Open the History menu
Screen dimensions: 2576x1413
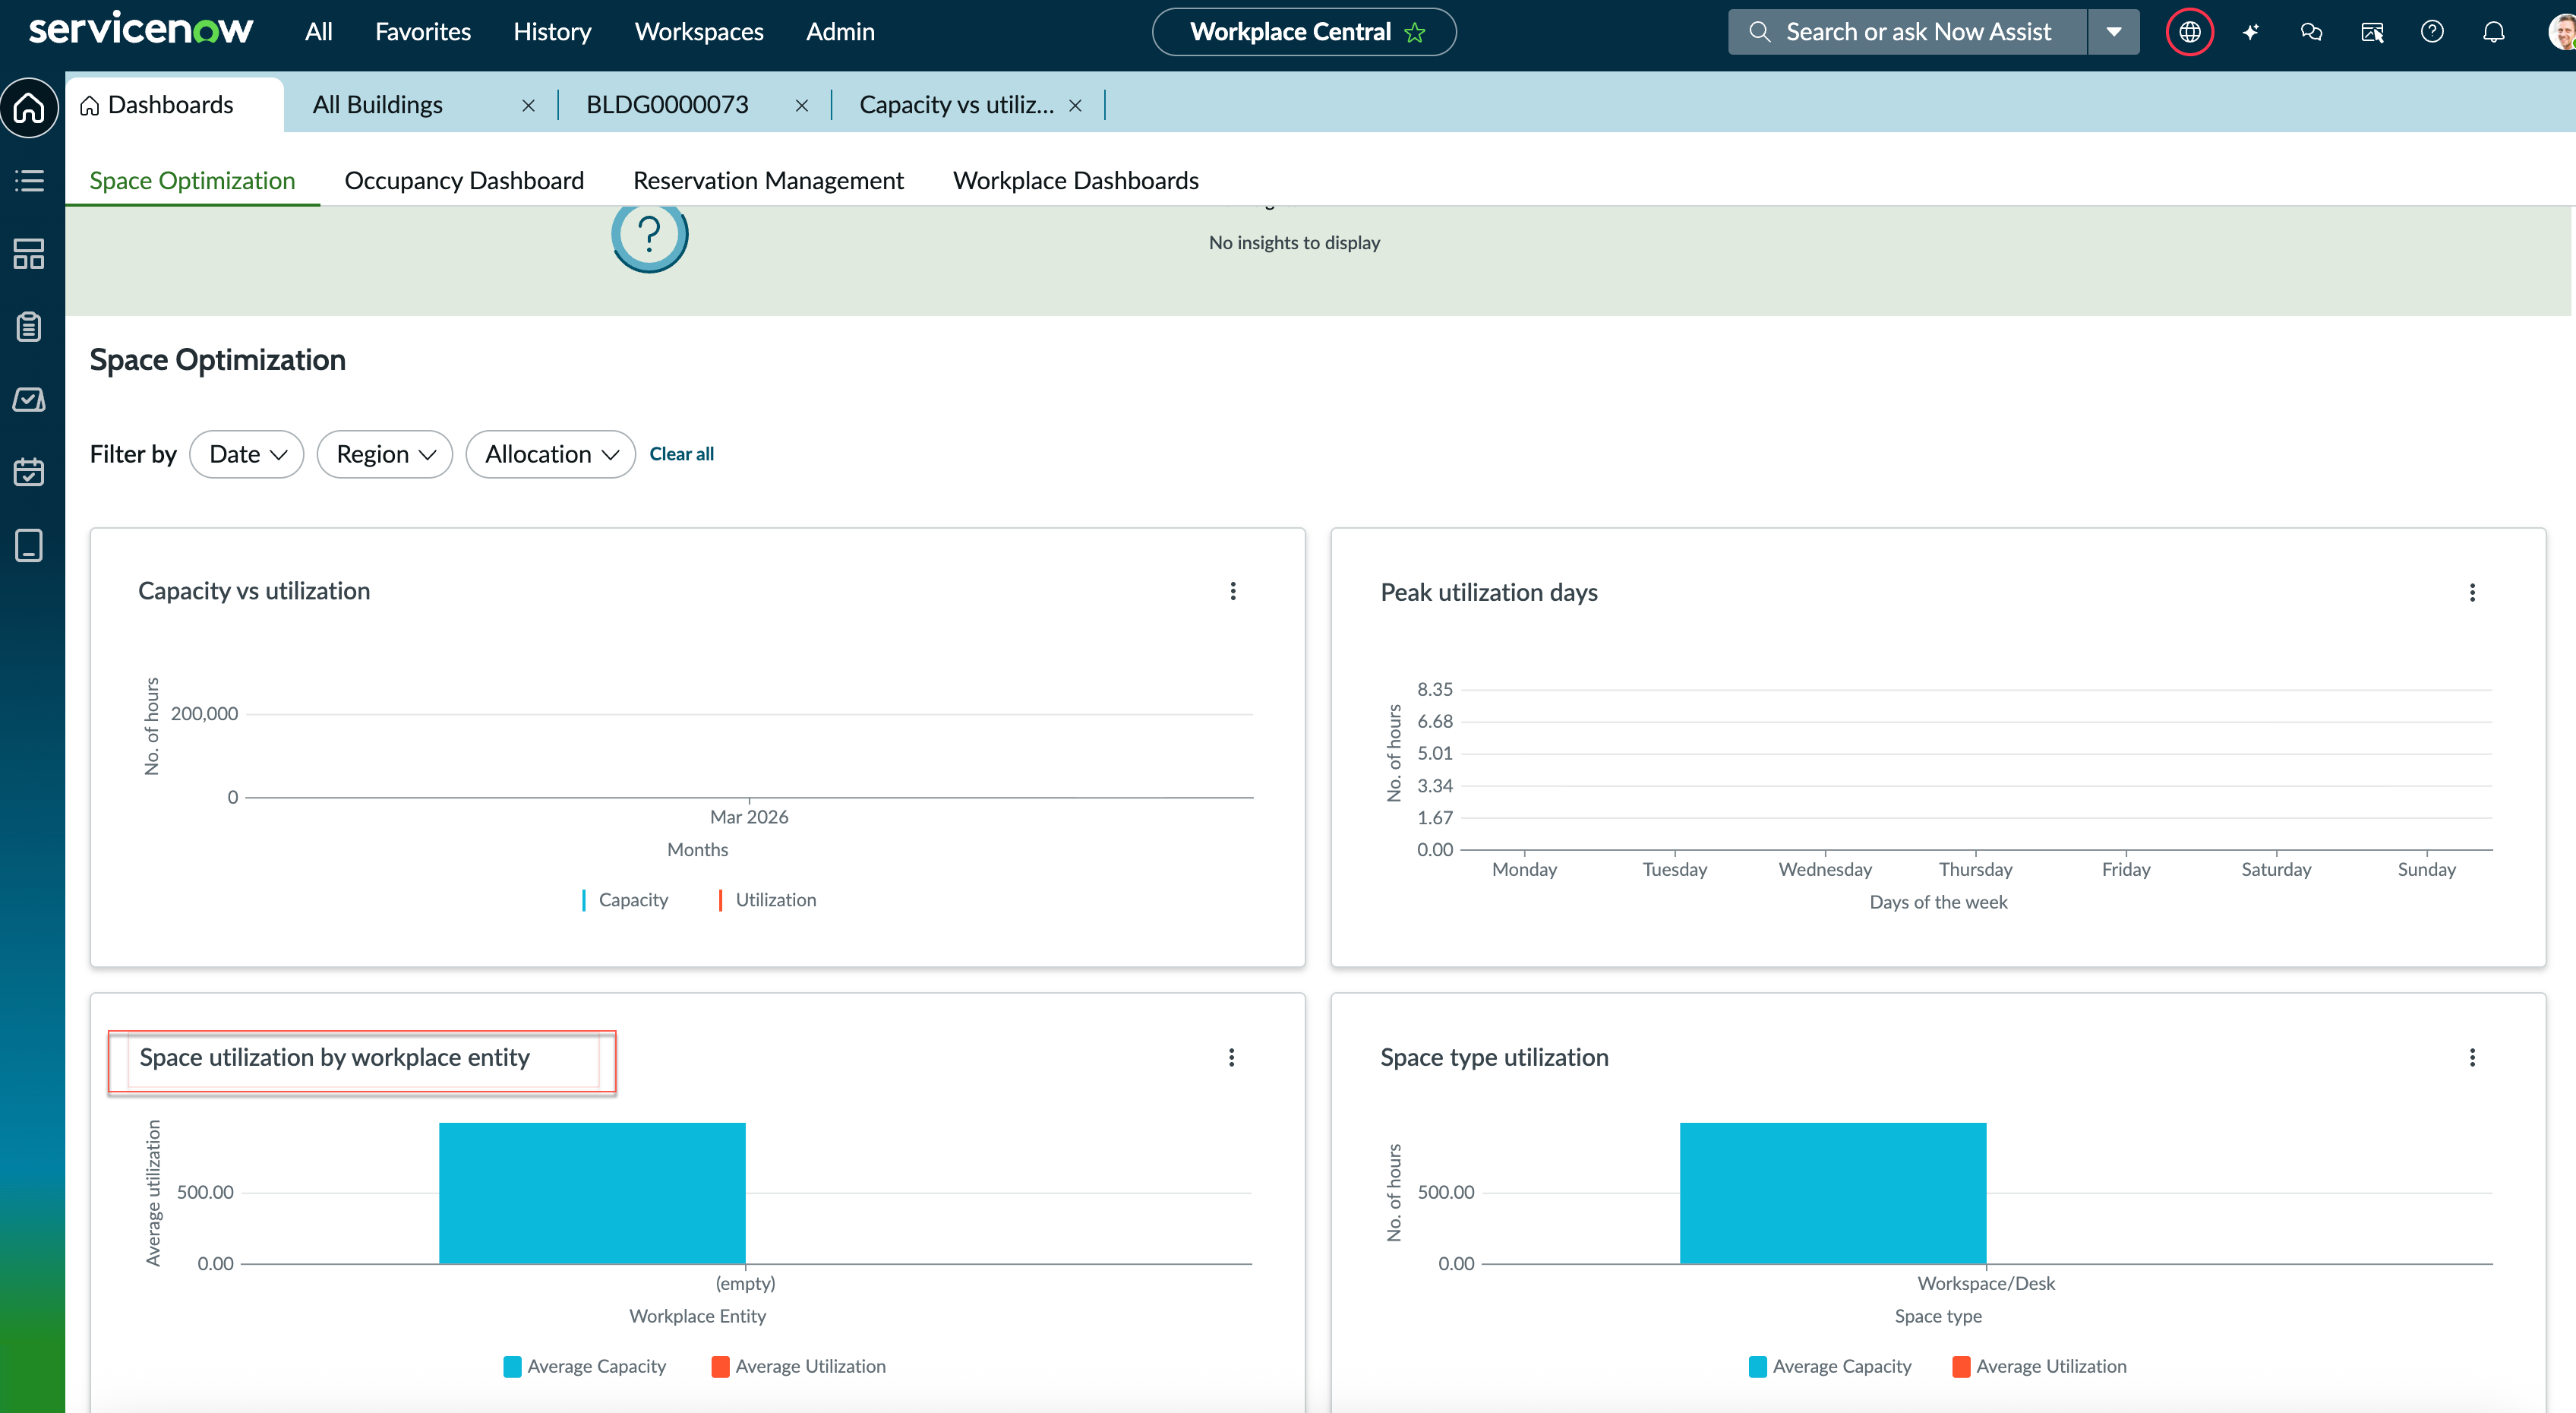click(x=552, y=32)
